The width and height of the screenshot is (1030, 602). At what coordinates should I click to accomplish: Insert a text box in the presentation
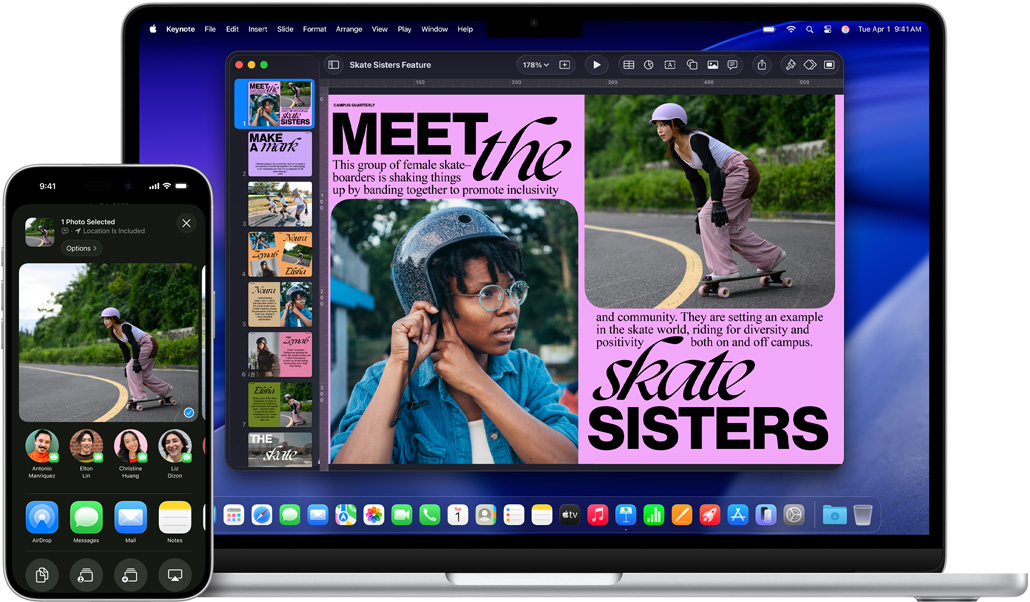pyautogui.click(x=670, y=64)
